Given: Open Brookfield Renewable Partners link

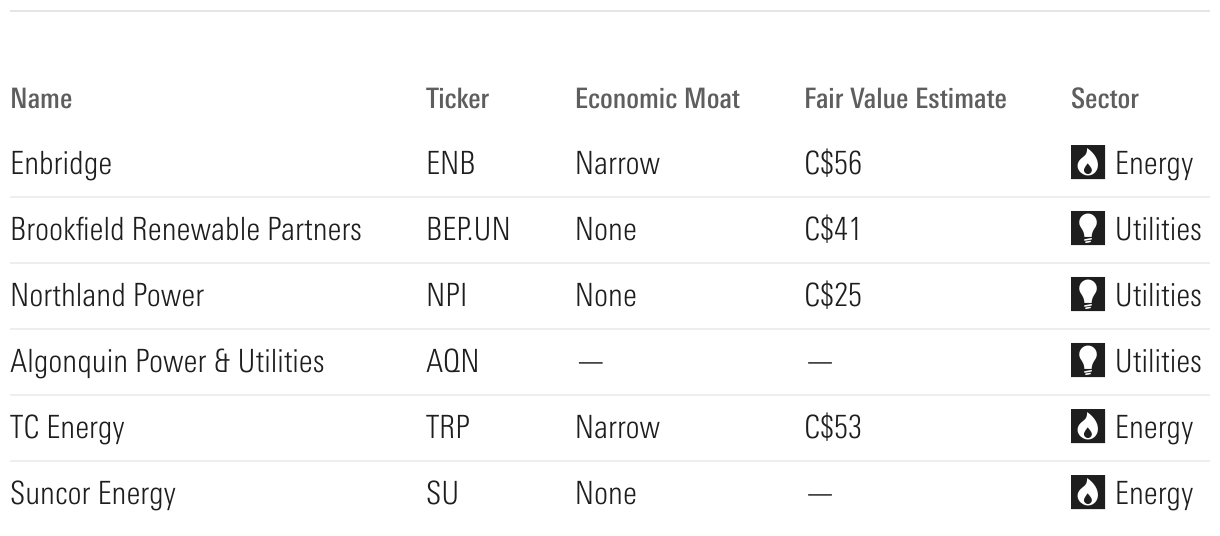Looking at the screenshot, I should pos(186,230).
